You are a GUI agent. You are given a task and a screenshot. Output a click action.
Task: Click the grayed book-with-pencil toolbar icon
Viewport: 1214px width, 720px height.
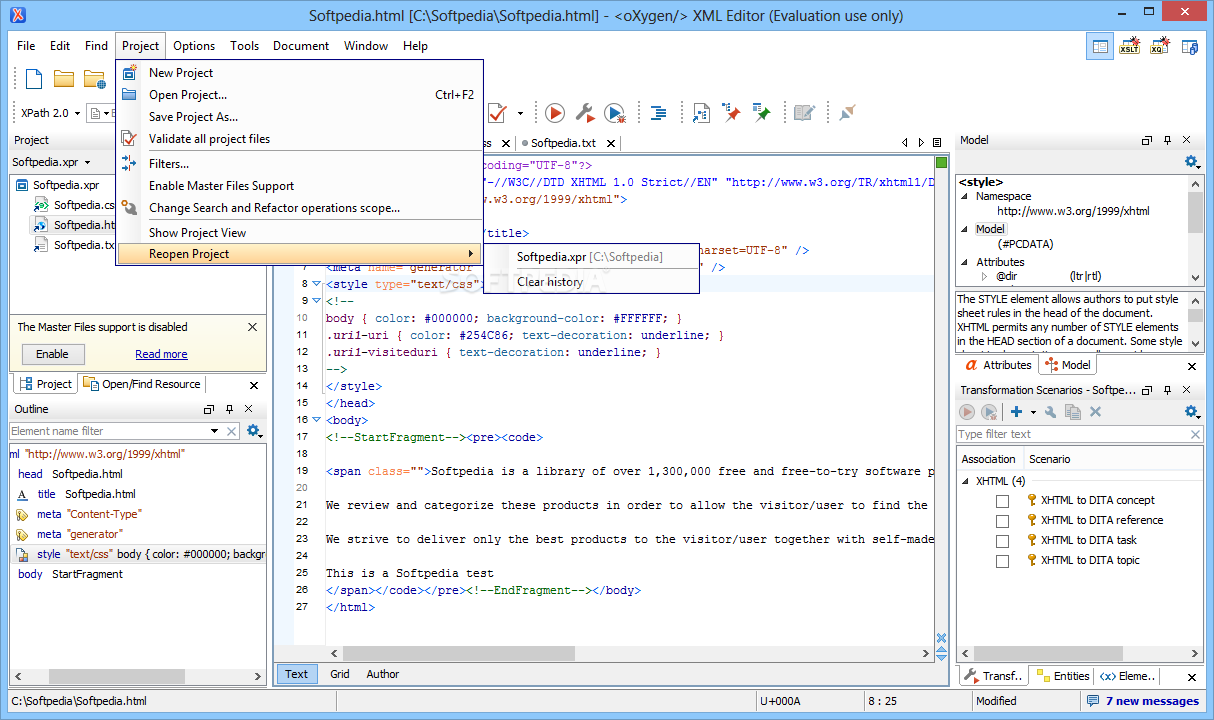(805, 113)
